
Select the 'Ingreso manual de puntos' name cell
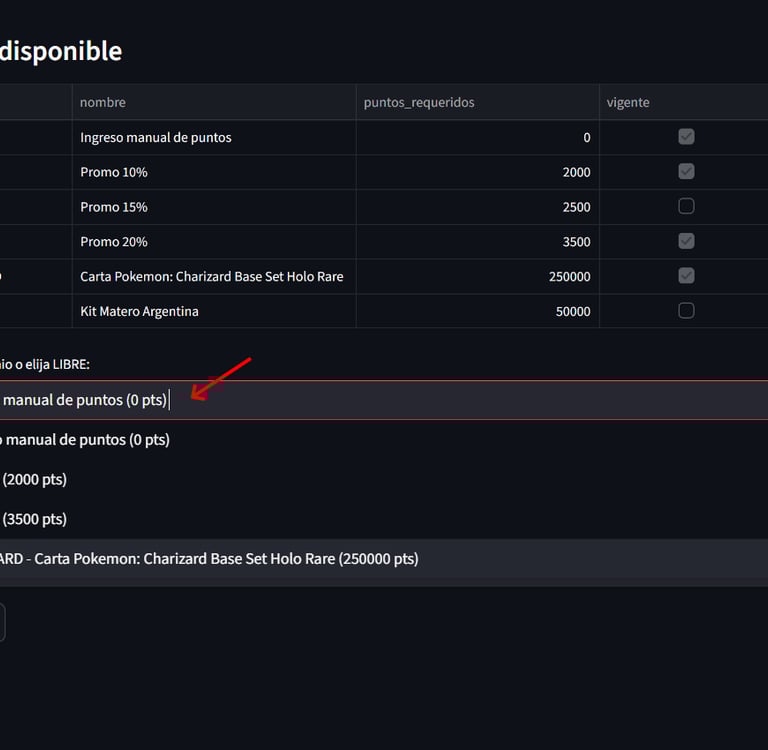click(x=156, y=137)
